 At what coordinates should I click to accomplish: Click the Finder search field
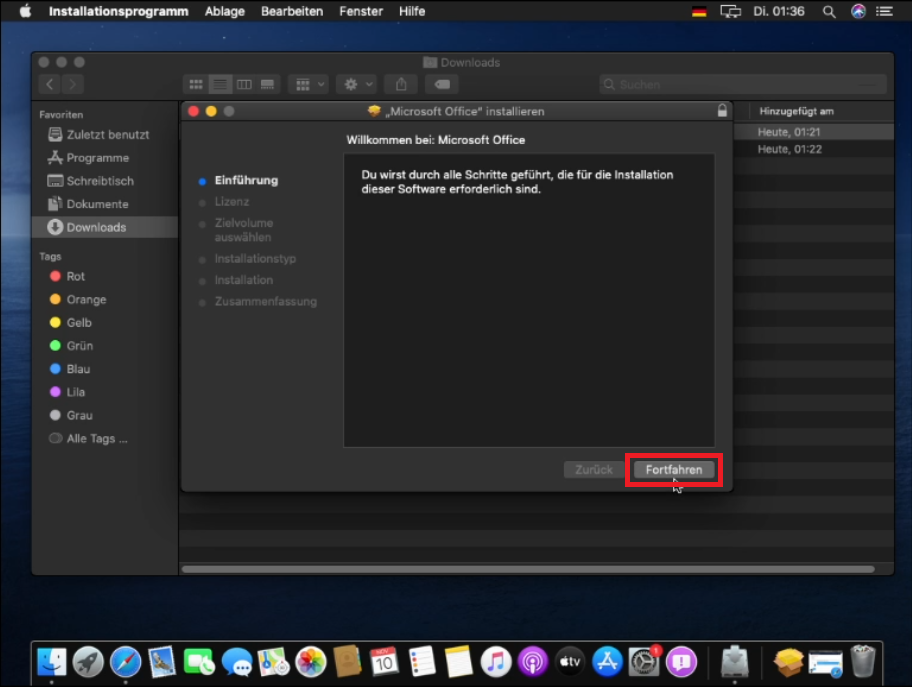(x=742, y=85)
